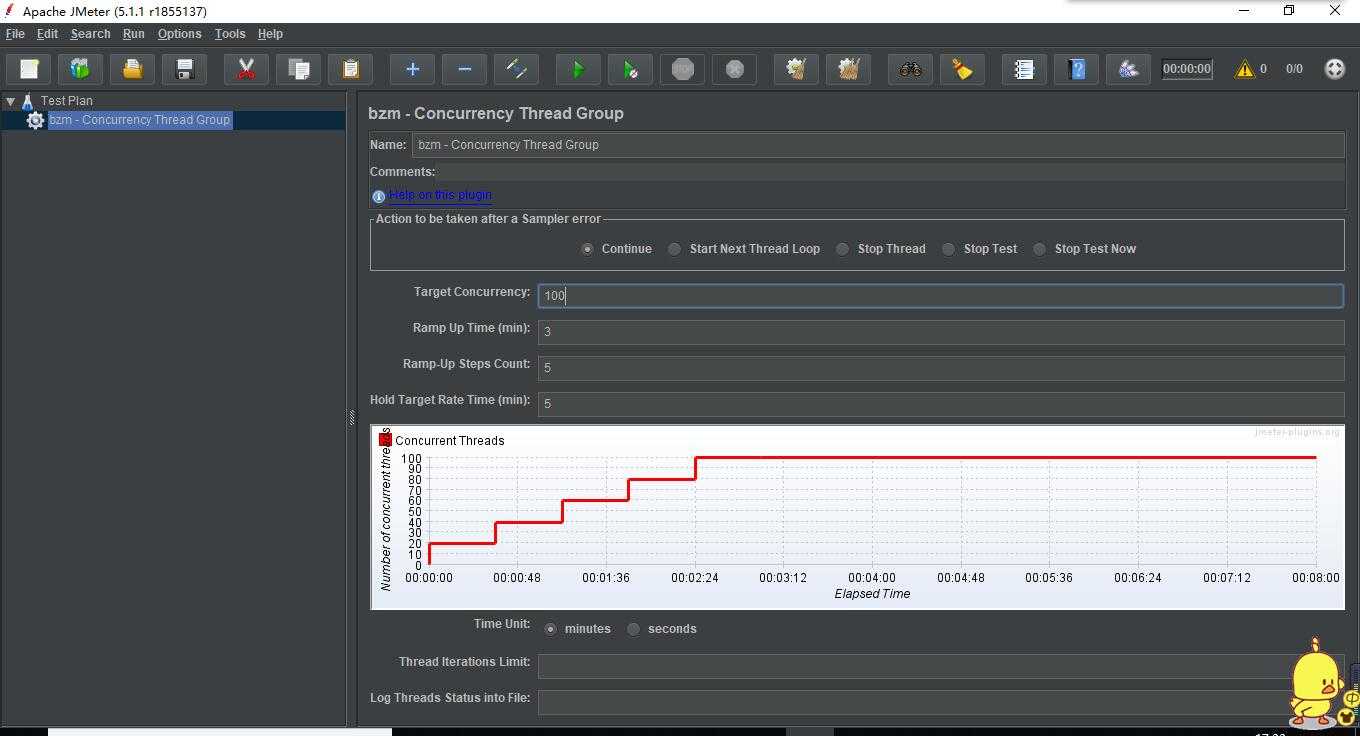
Task: Click the Toggle enable/disable icon
Action: tap(516, 69)
